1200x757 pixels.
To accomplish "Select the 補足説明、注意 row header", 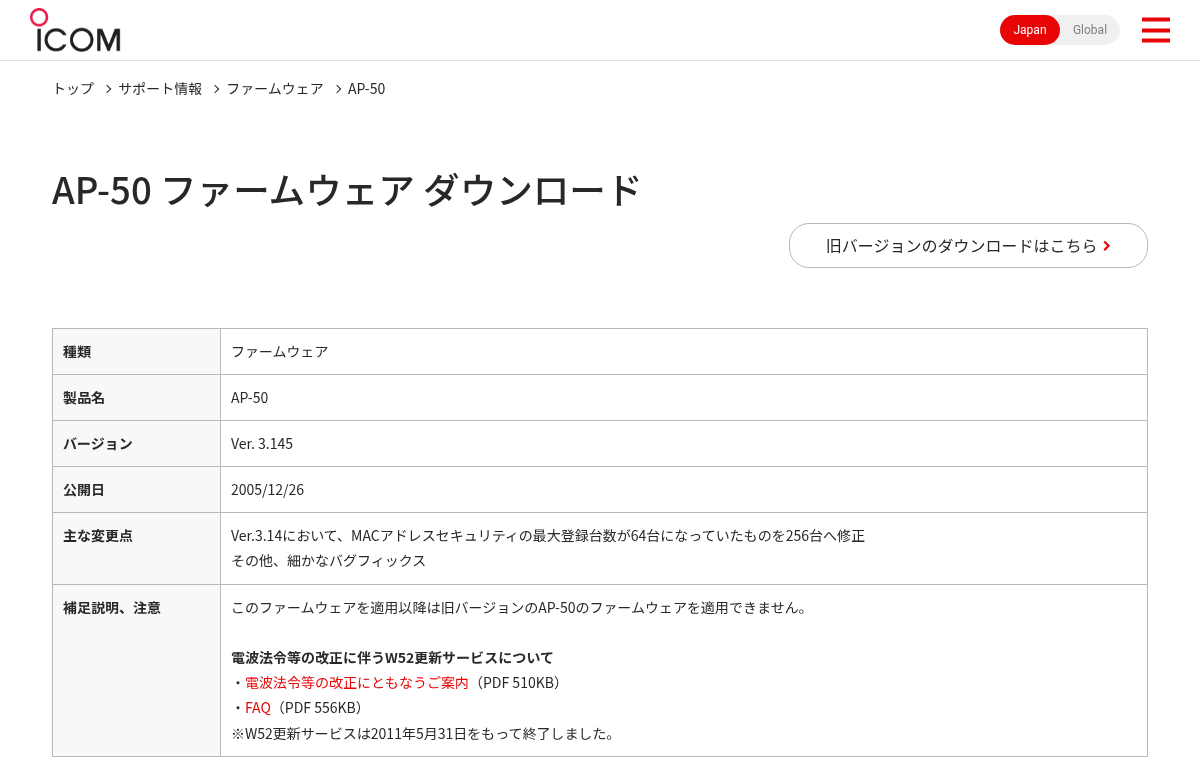I will (136, 670).
